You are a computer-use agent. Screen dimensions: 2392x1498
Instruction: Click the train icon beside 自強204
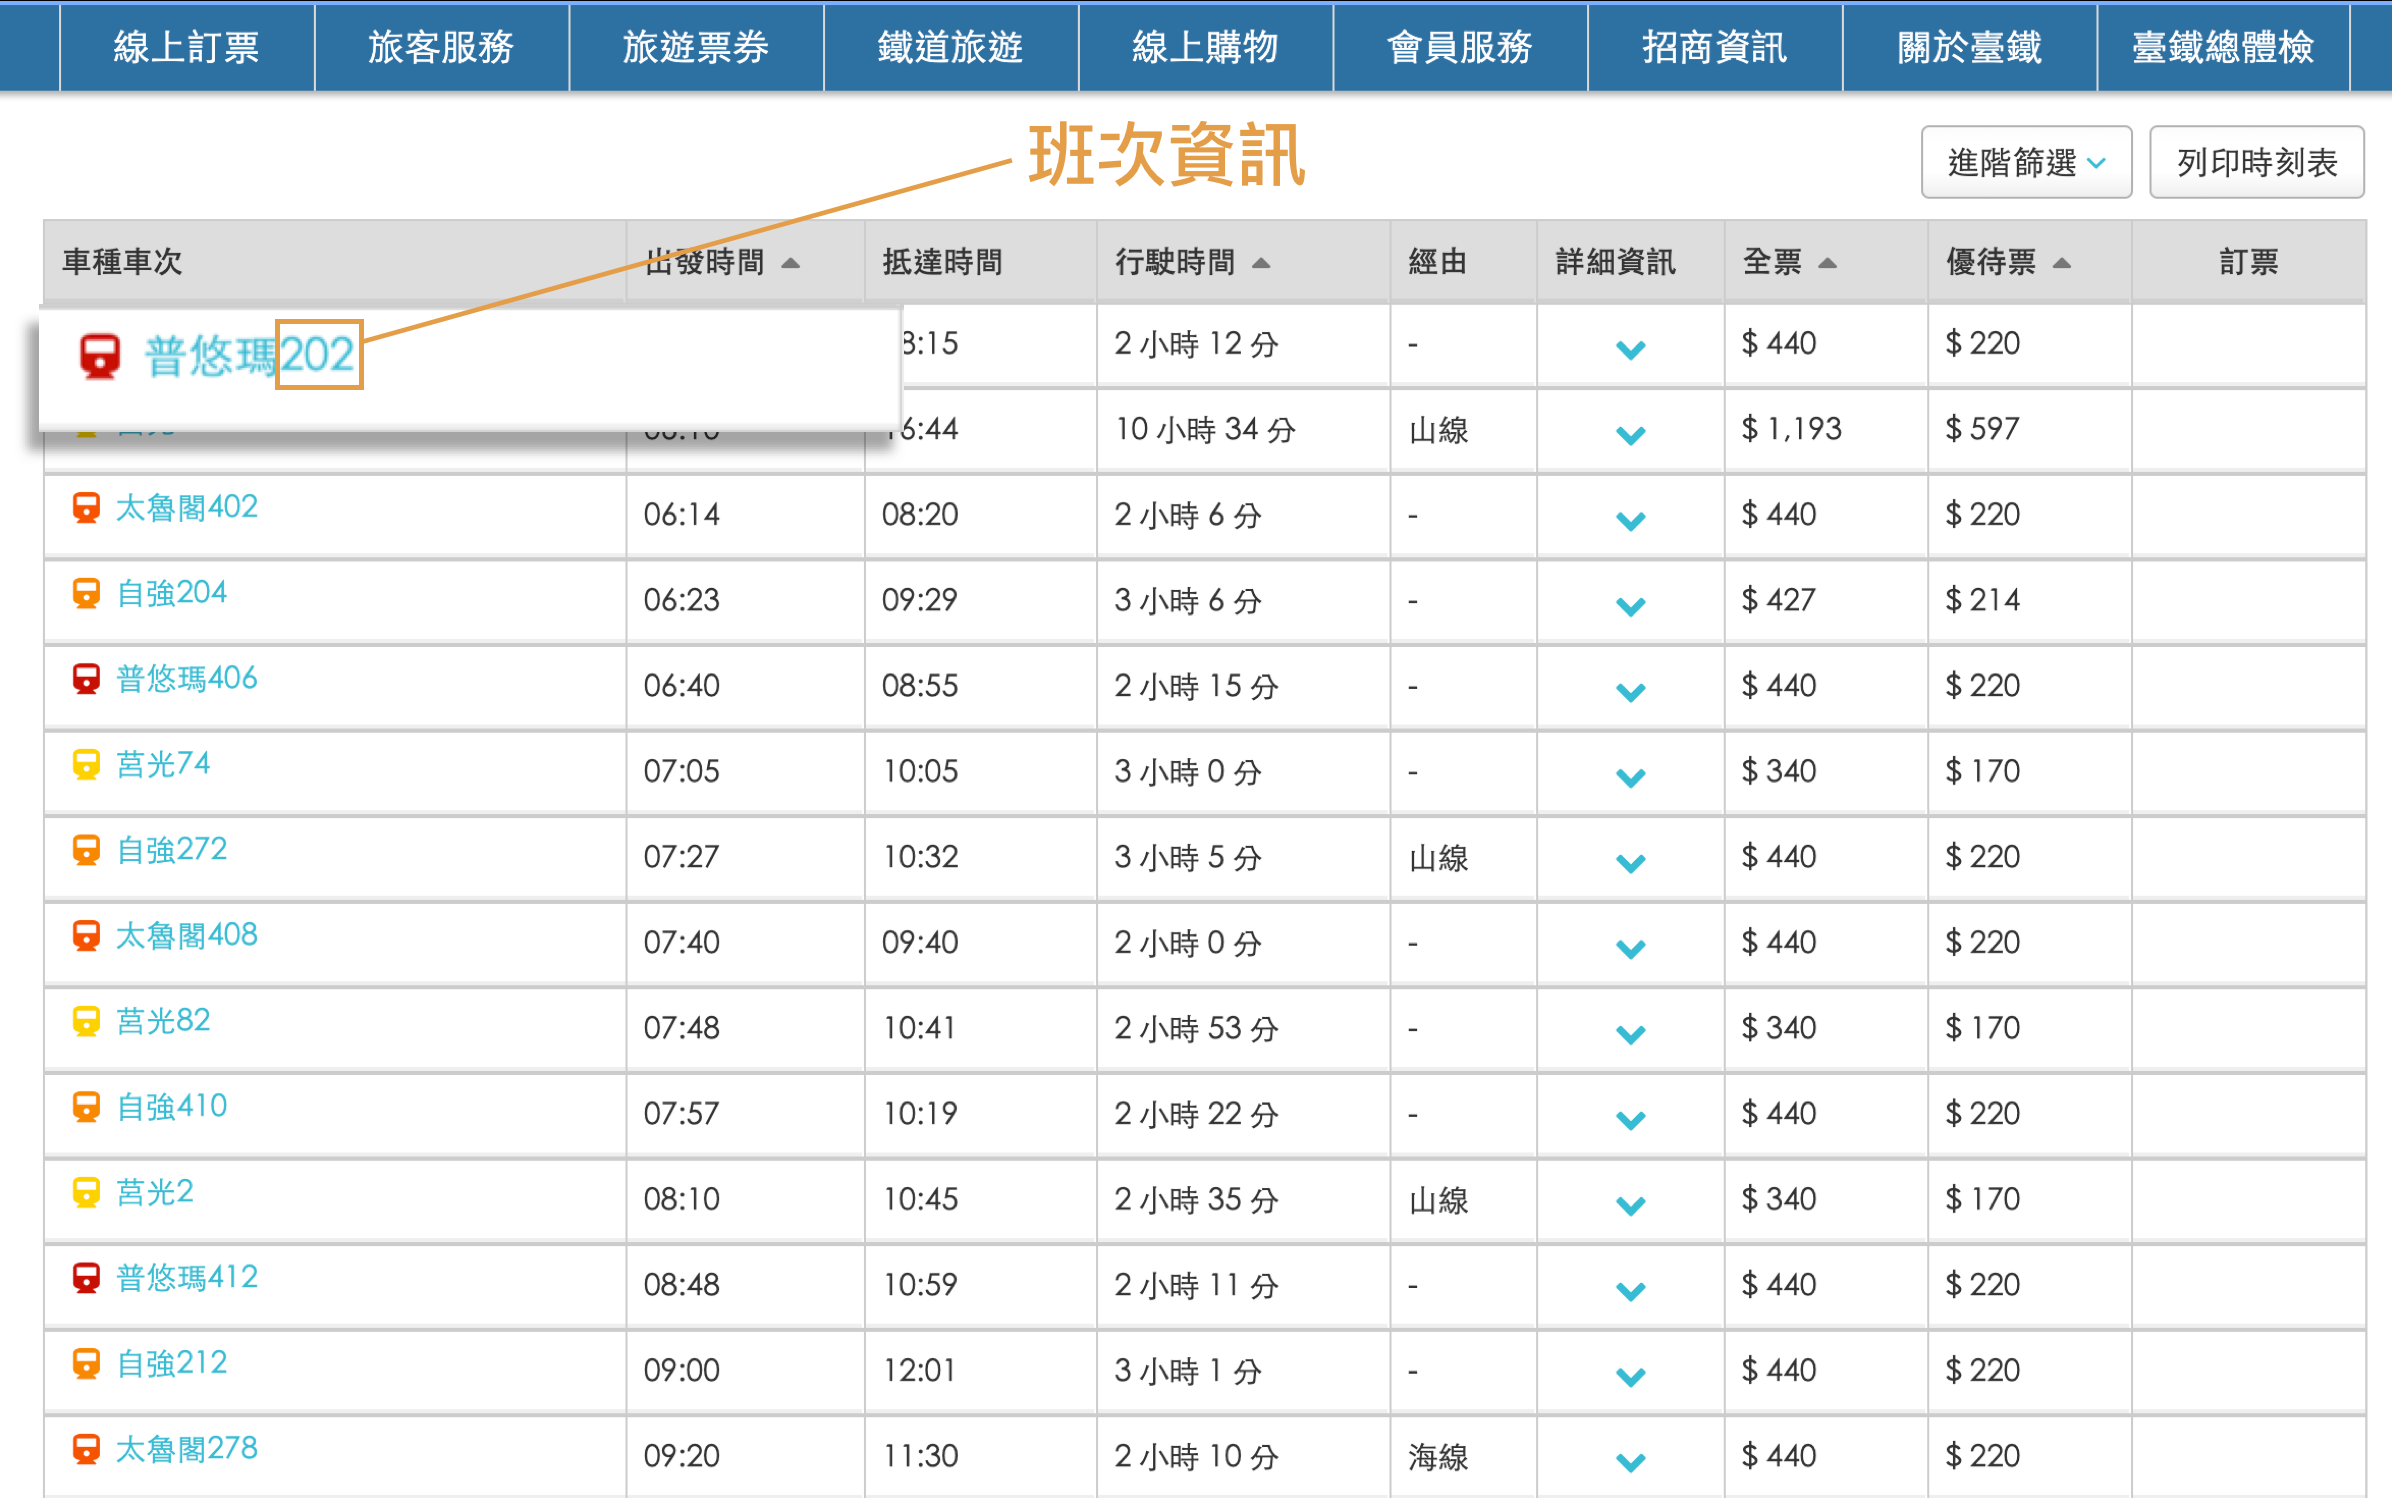coord(87,594)
